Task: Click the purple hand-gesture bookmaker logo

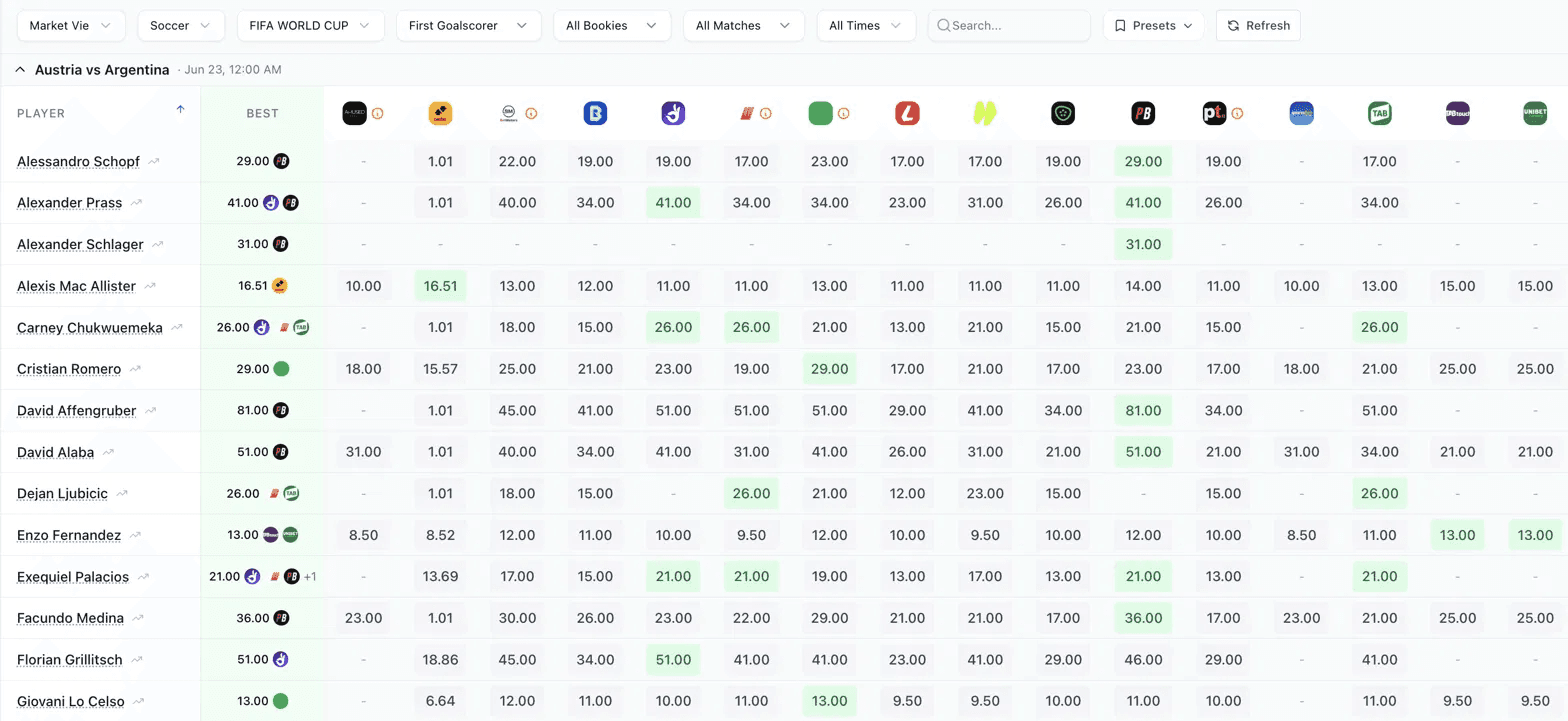Action: coord(674,114)
